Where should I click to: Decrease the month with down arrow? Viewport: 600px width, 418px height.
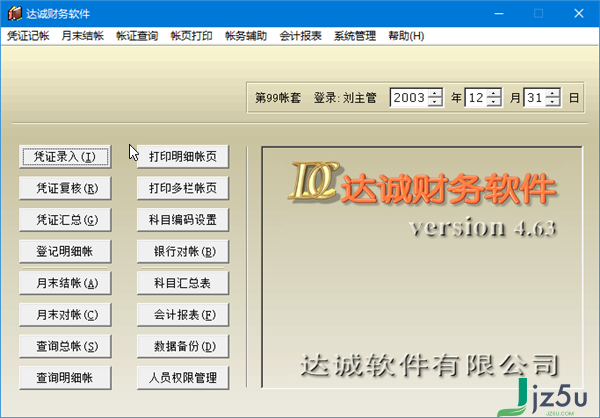tap(494, 102)
